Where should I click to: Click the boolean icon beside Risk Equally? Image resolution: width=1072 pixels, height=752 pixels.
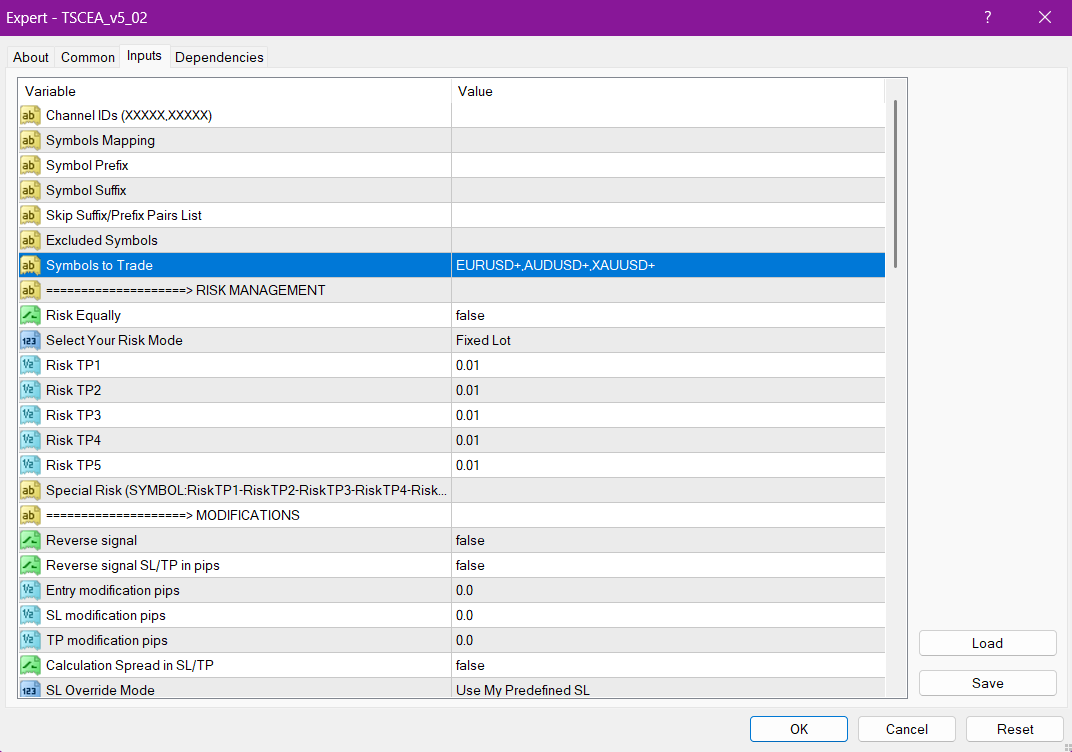pos(30,316)
